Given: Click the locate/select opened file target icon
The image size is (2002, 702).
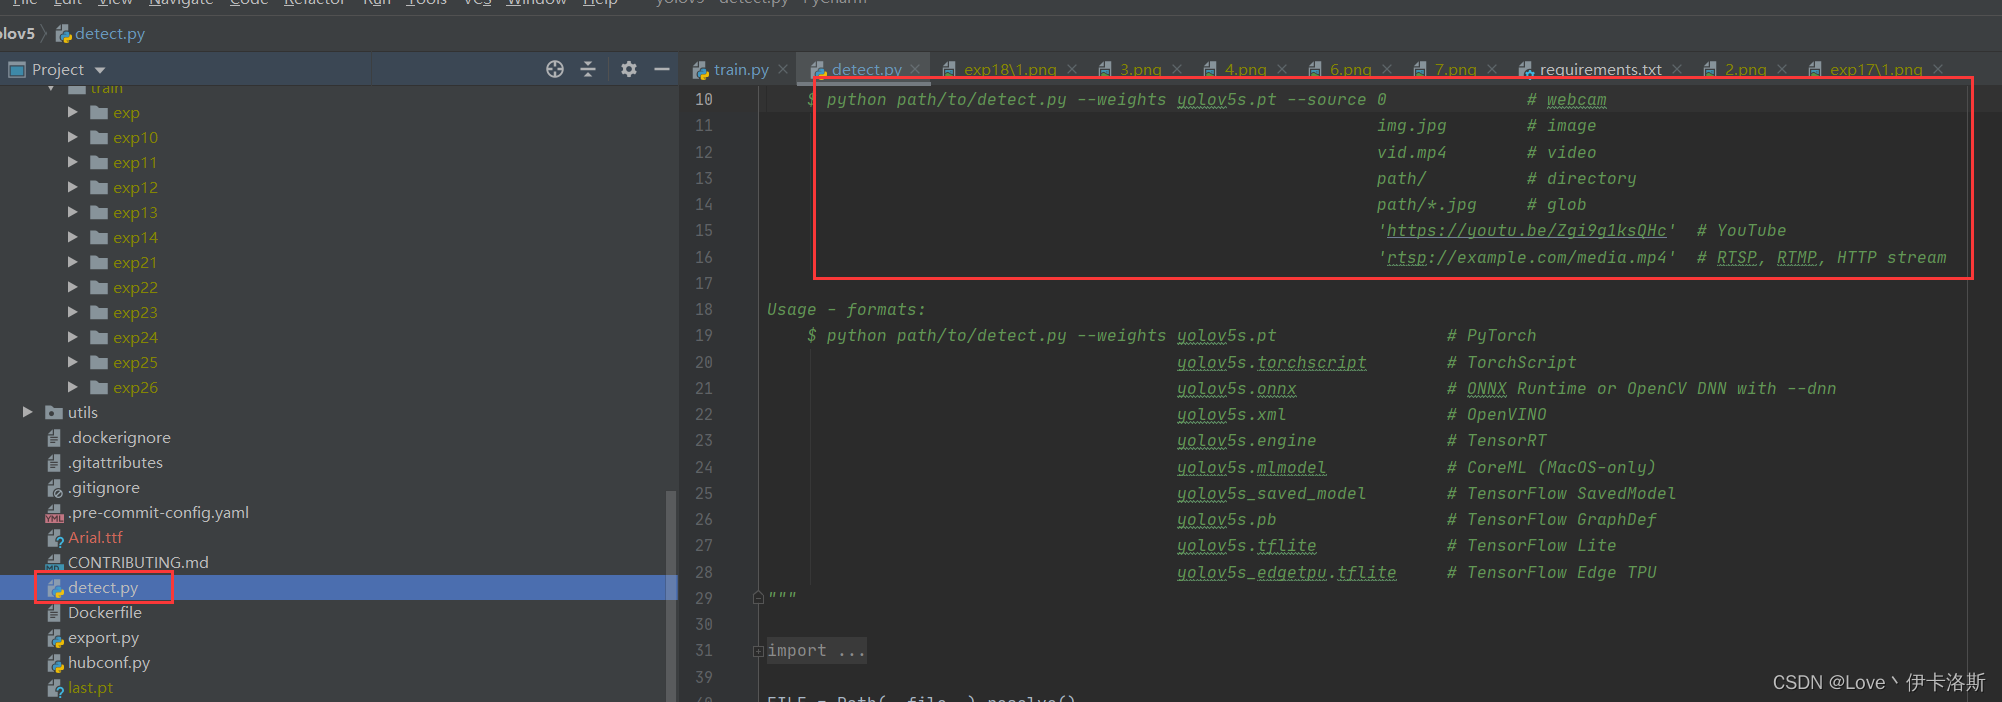Looking at the screenshot, I should pyautogui.click(x=555, y=69).
